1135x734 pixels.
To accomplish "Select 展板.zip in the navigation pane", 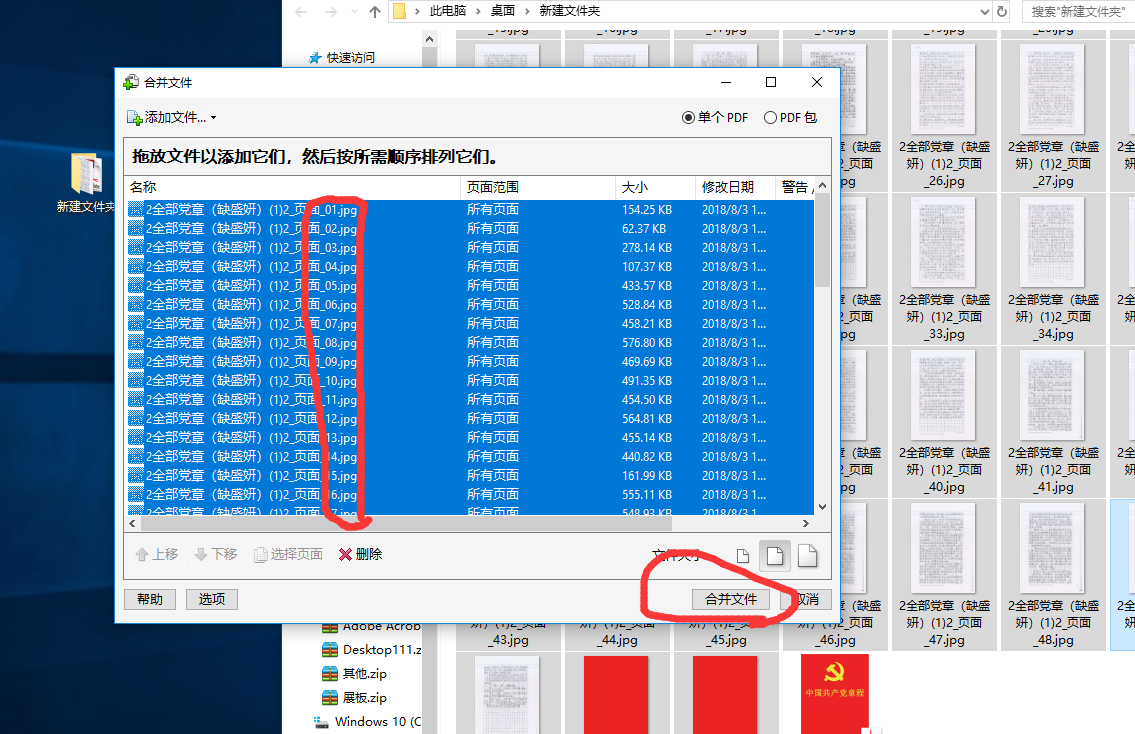I will pos(354,698).
